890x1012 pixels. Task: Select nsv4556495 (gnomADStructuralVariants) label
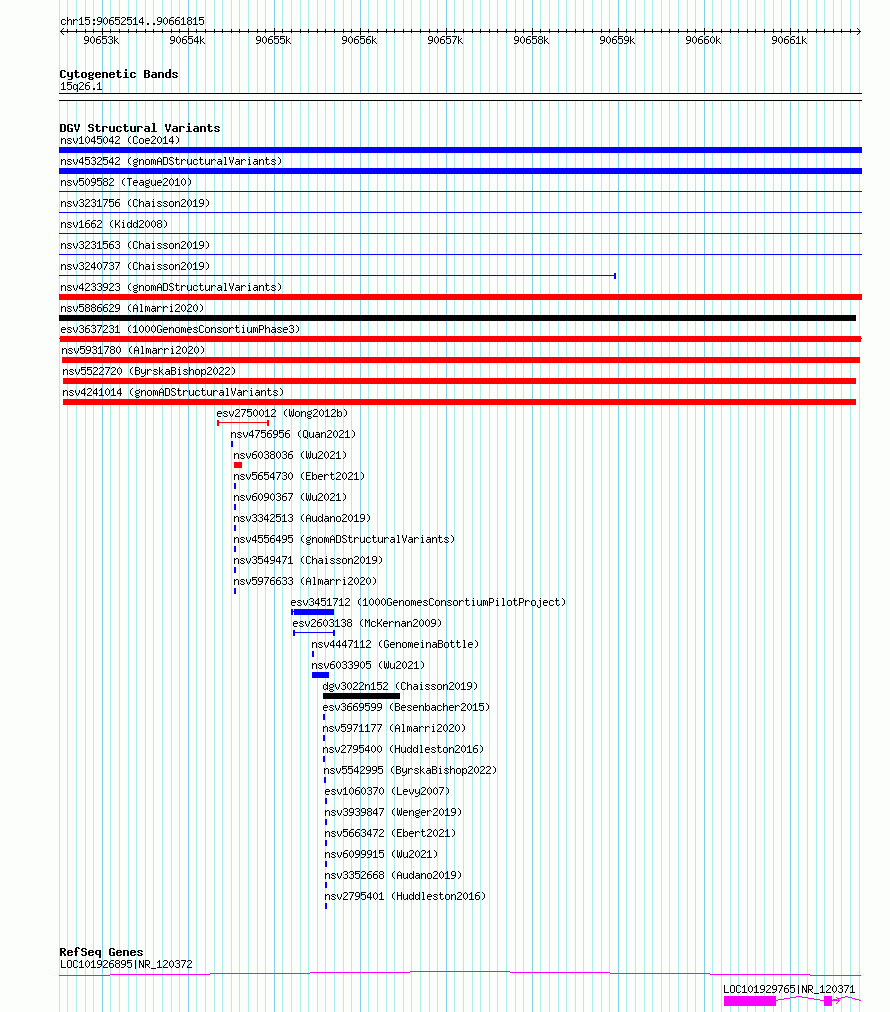point(344,539)
